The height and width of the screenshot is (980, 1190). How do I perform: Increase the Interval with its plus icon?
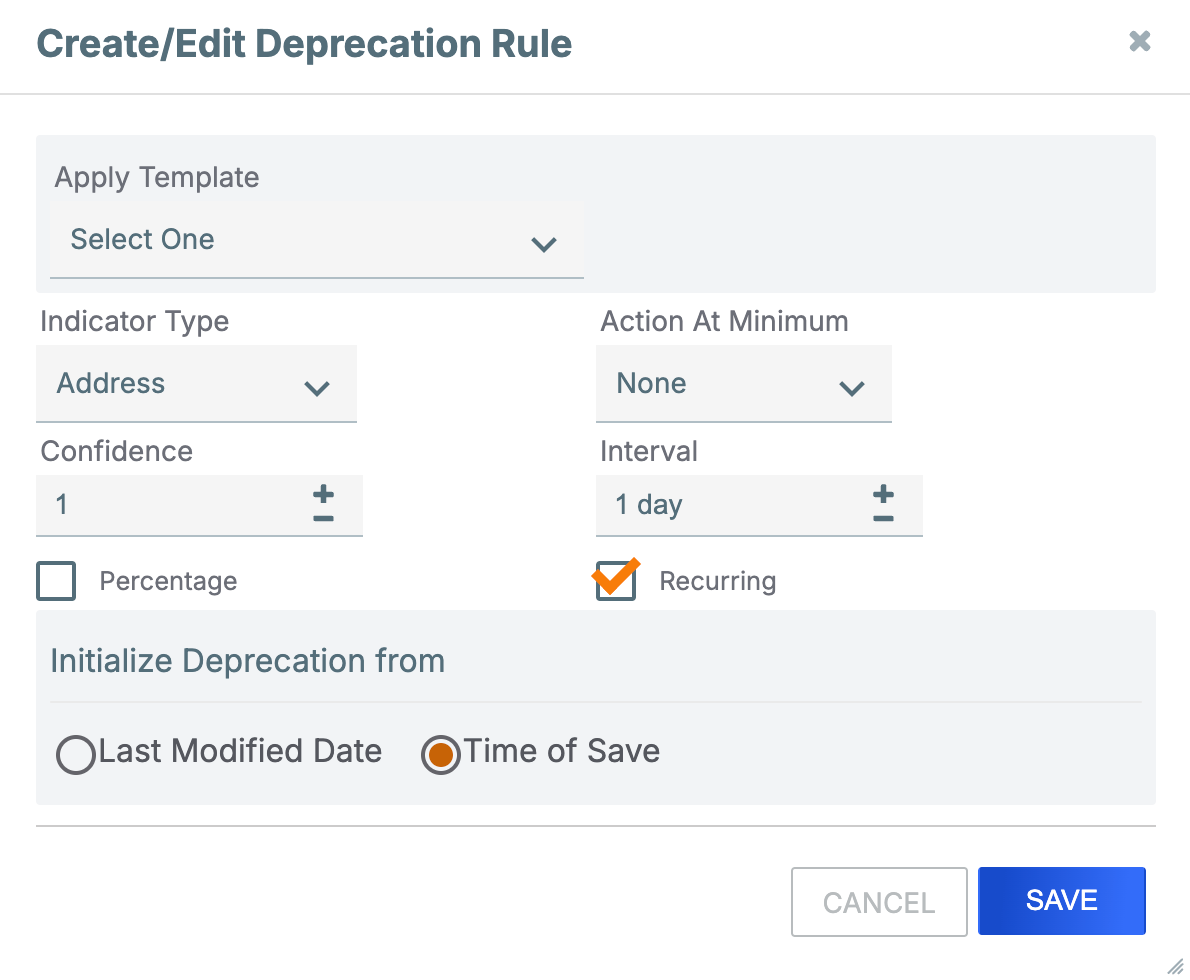pyautogui.click(x=883, y=493)
